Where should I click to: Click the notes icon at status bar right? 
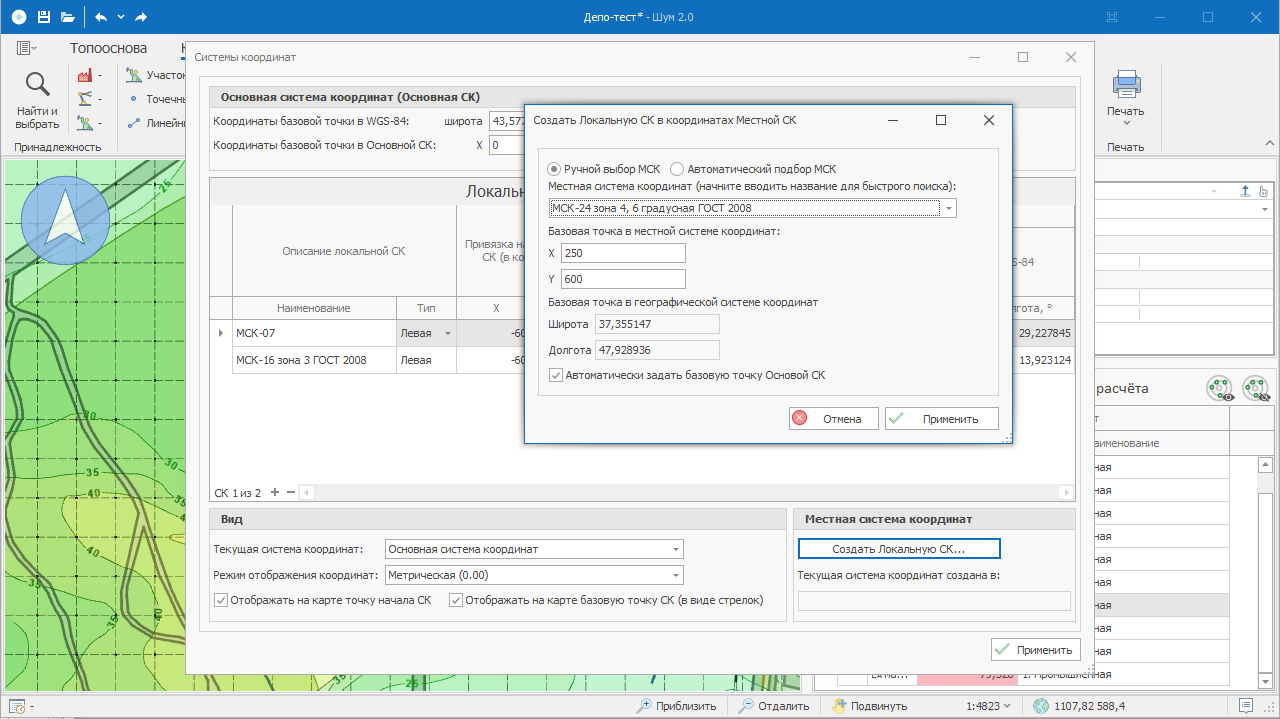pyautogui.click(x=1245, y=706)
